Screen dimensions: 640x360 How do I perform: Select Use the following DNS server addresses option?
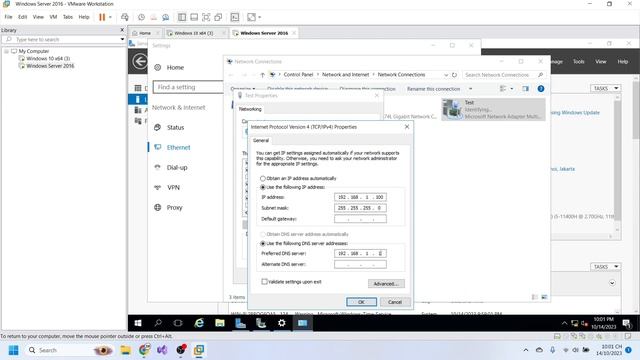pyautogui.click(x=263, y=244)
